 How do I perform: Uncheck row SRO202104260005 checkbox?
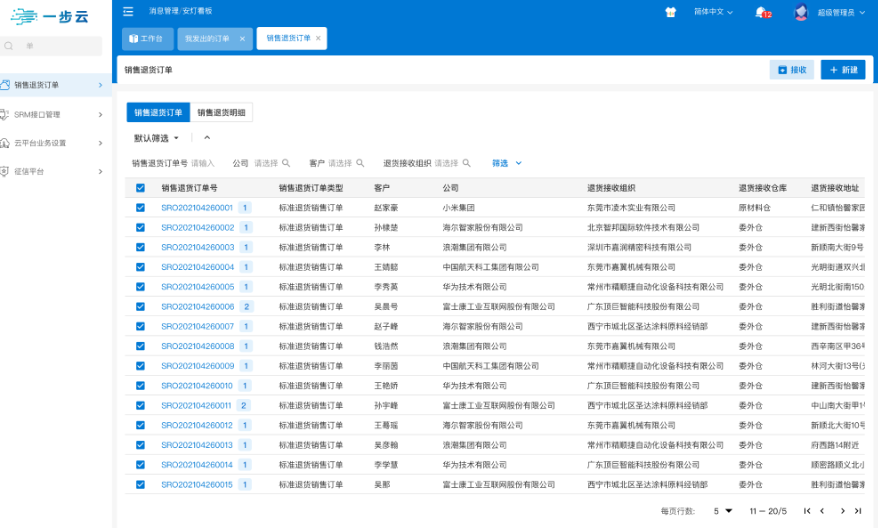click(140, 287)
